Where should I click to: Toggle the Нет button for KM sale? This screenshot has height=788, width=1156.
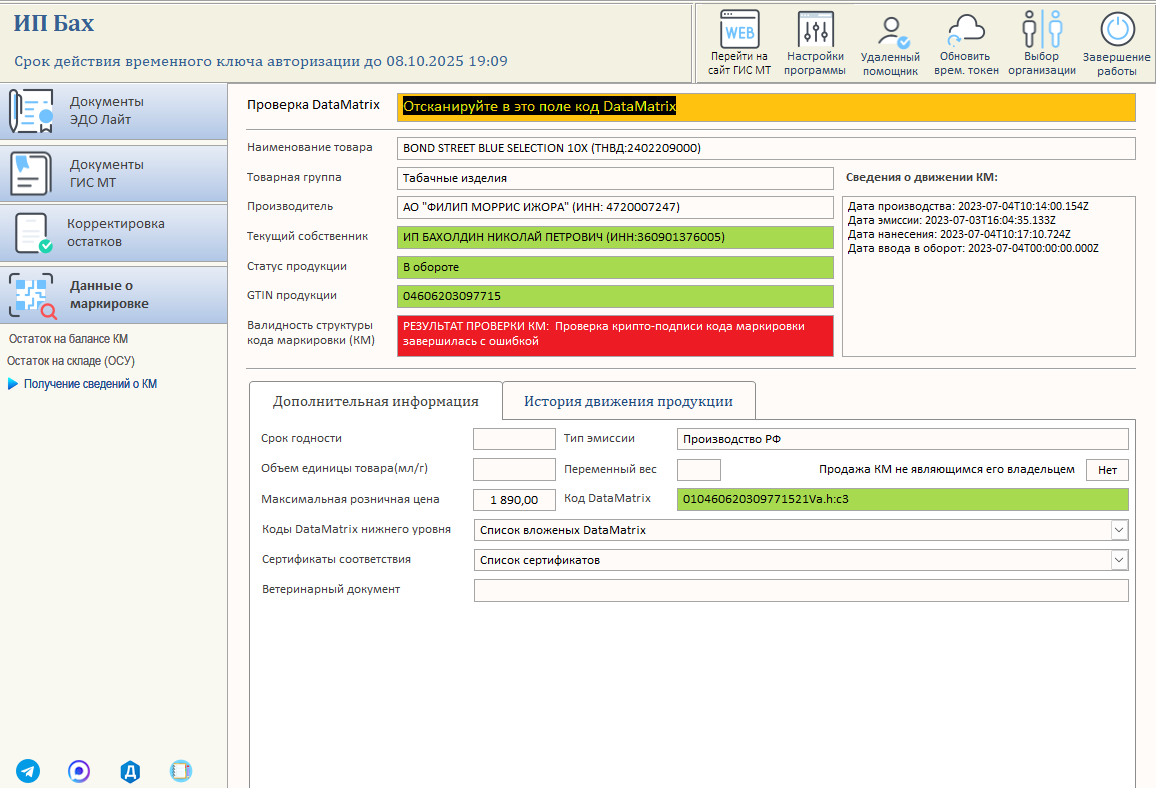click(1107, 470)
